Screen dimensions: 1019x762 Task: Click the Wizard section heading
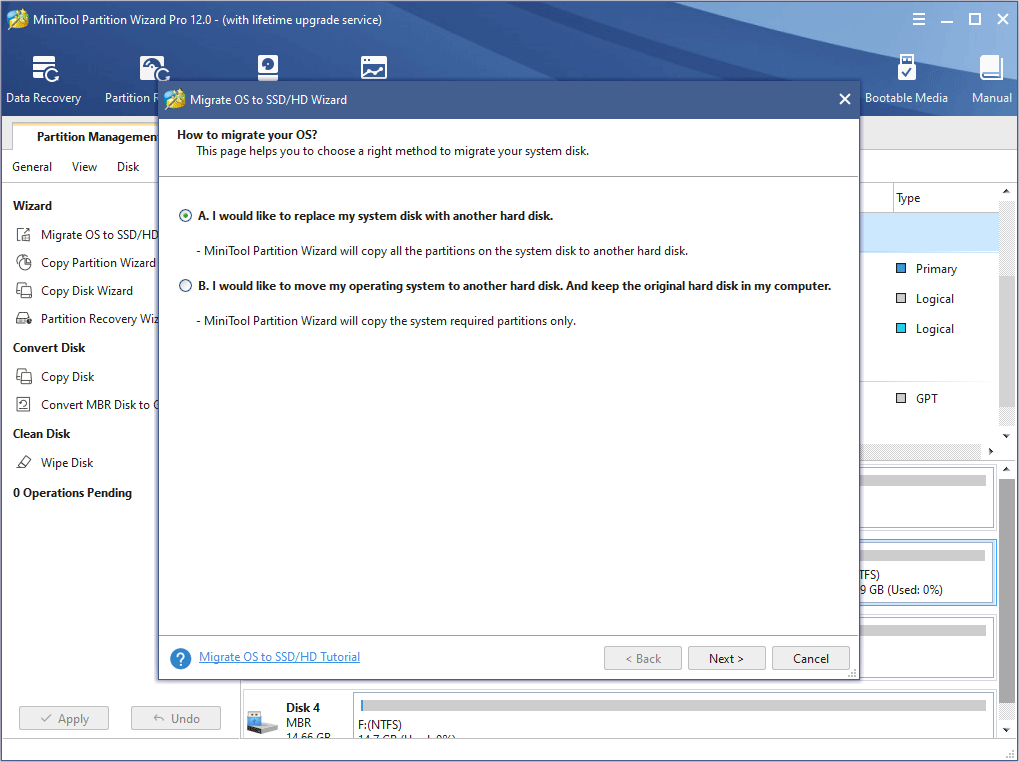[x=32, y=205]
